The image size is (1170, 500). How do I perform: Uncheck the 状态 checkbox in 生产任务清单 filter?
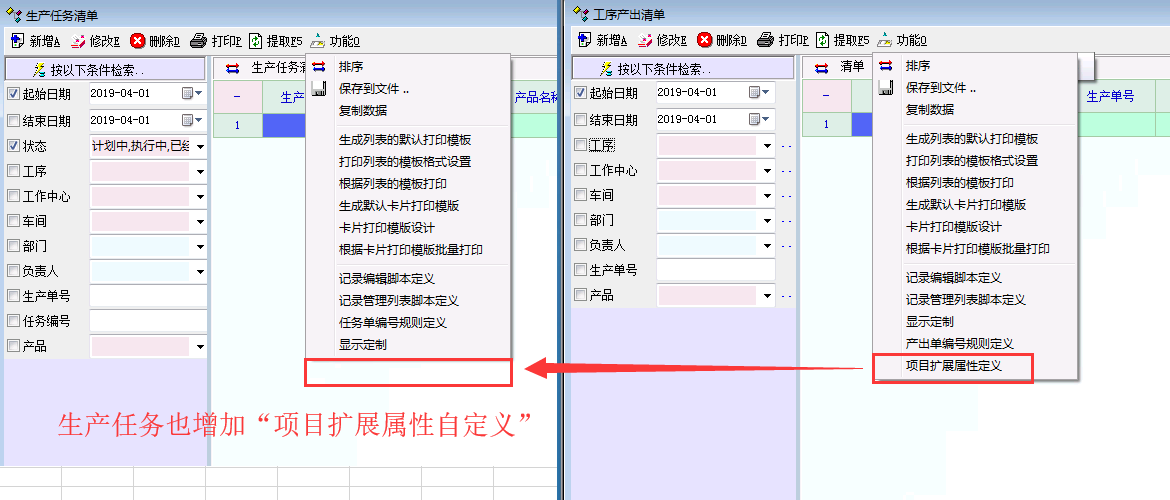pyautogui.click(x=13, y=146)
